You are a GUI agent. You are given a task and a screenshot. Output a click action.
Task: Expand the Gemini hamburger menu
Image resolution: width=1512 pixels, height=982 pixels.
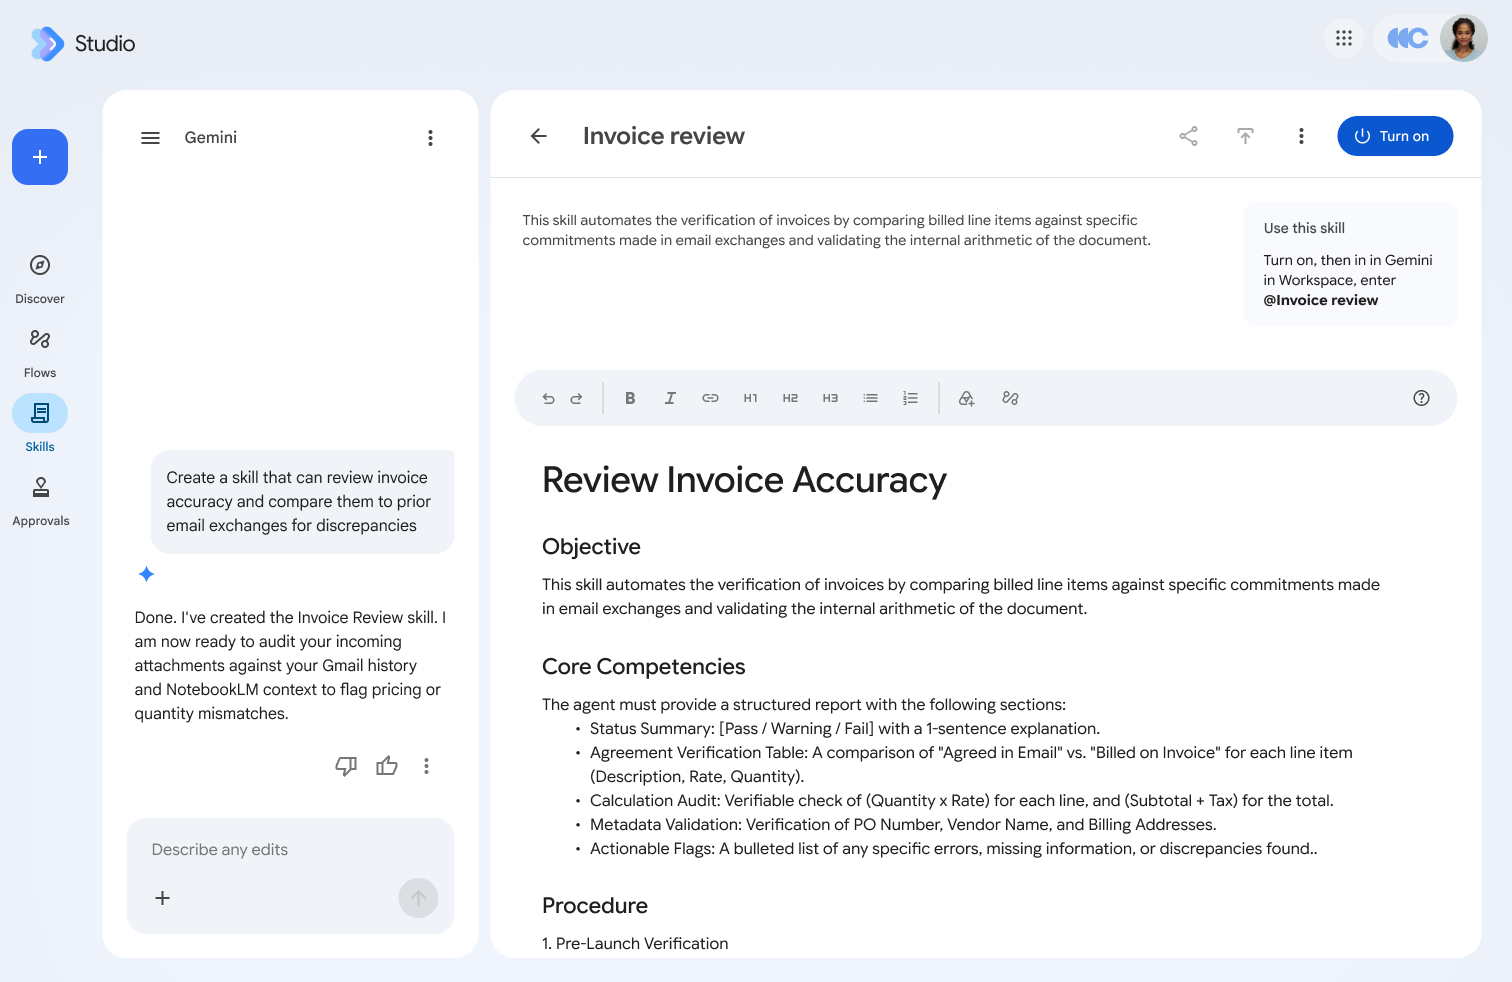(150, 138)
